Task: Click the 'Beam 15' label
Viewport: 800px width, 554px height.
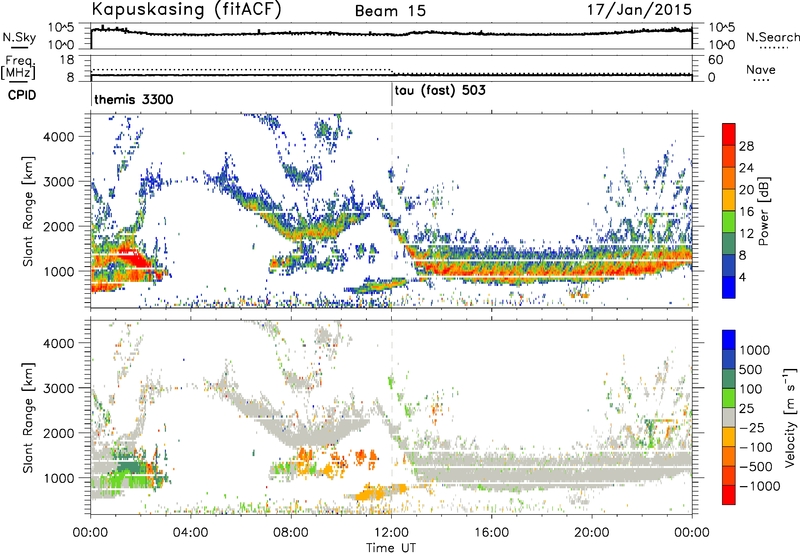Action: coord(390,11)
